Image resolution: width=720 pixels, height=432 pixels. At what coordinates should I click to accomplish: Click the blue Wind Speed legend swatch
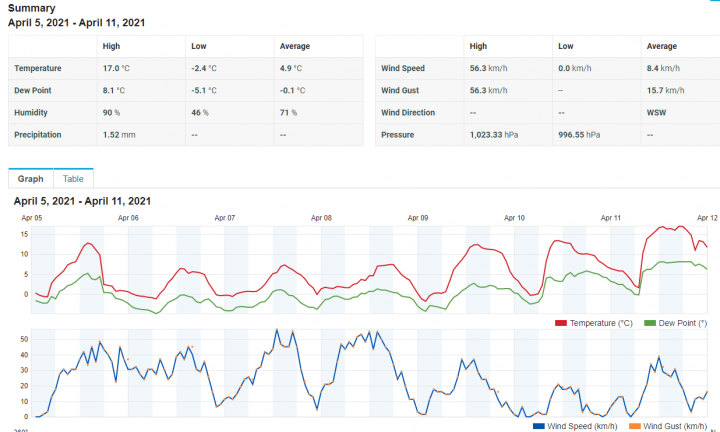point(539,426)
